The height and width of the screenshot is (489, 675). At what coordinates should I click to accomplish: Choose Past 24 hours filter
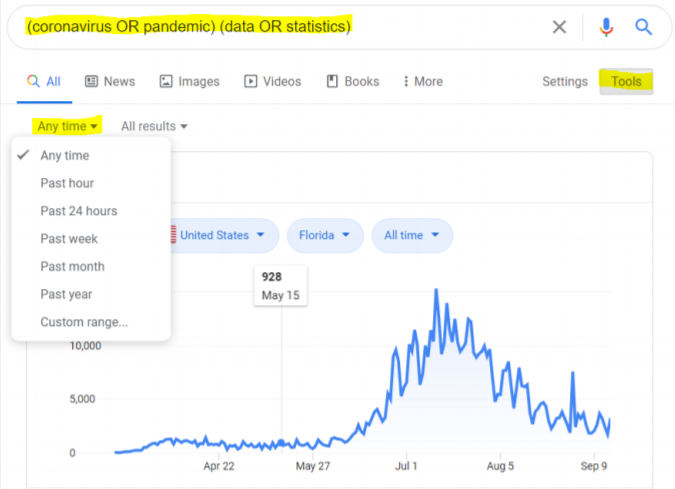click(79, 211)
